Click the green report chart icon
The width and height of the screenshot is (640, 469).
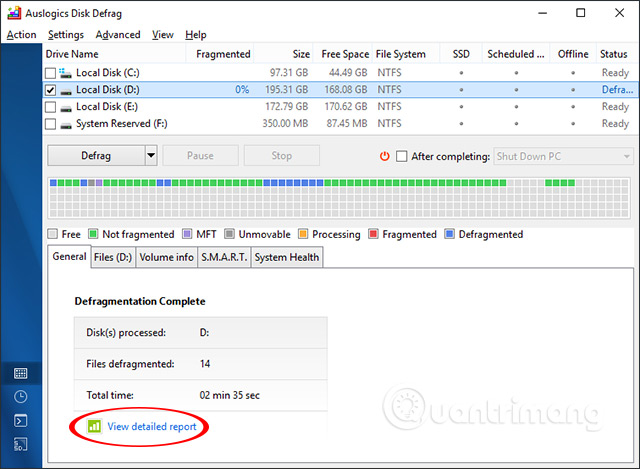pyautogui.click(x=94, y=427)
